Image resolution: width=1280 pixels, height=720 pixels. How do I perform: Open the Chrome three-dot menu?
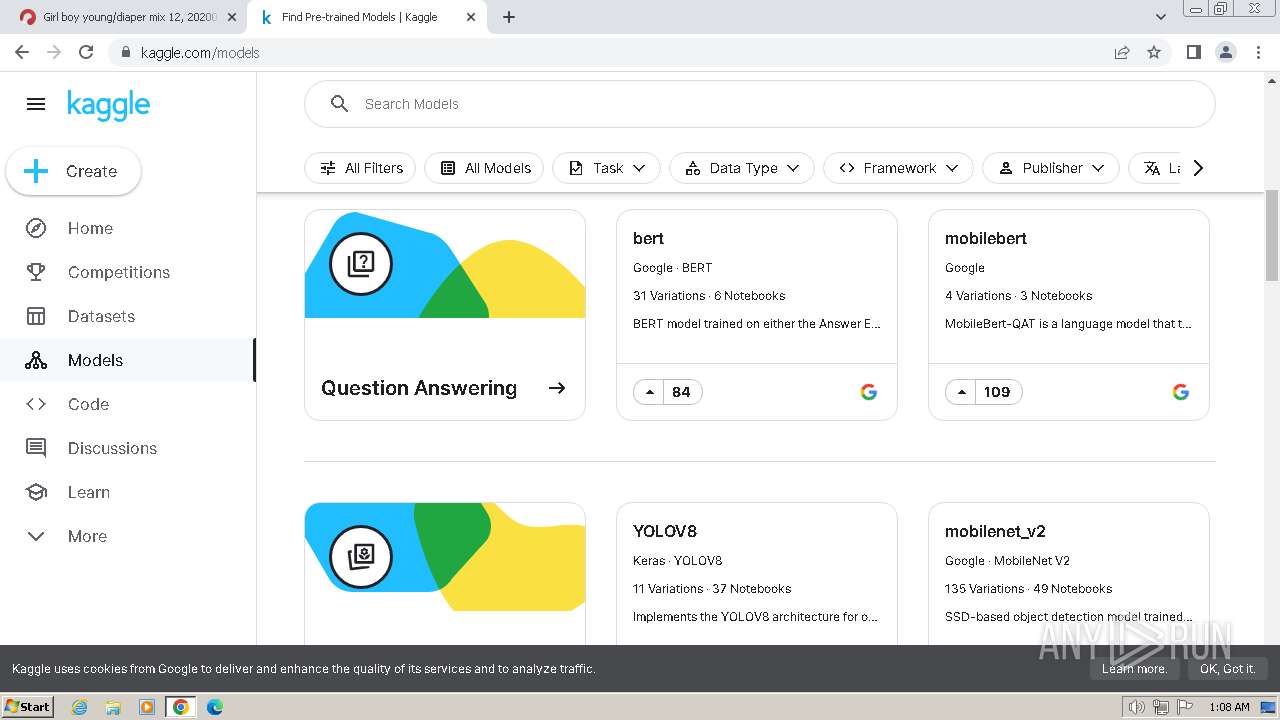pyautogui.click(x=1258, y=52)
